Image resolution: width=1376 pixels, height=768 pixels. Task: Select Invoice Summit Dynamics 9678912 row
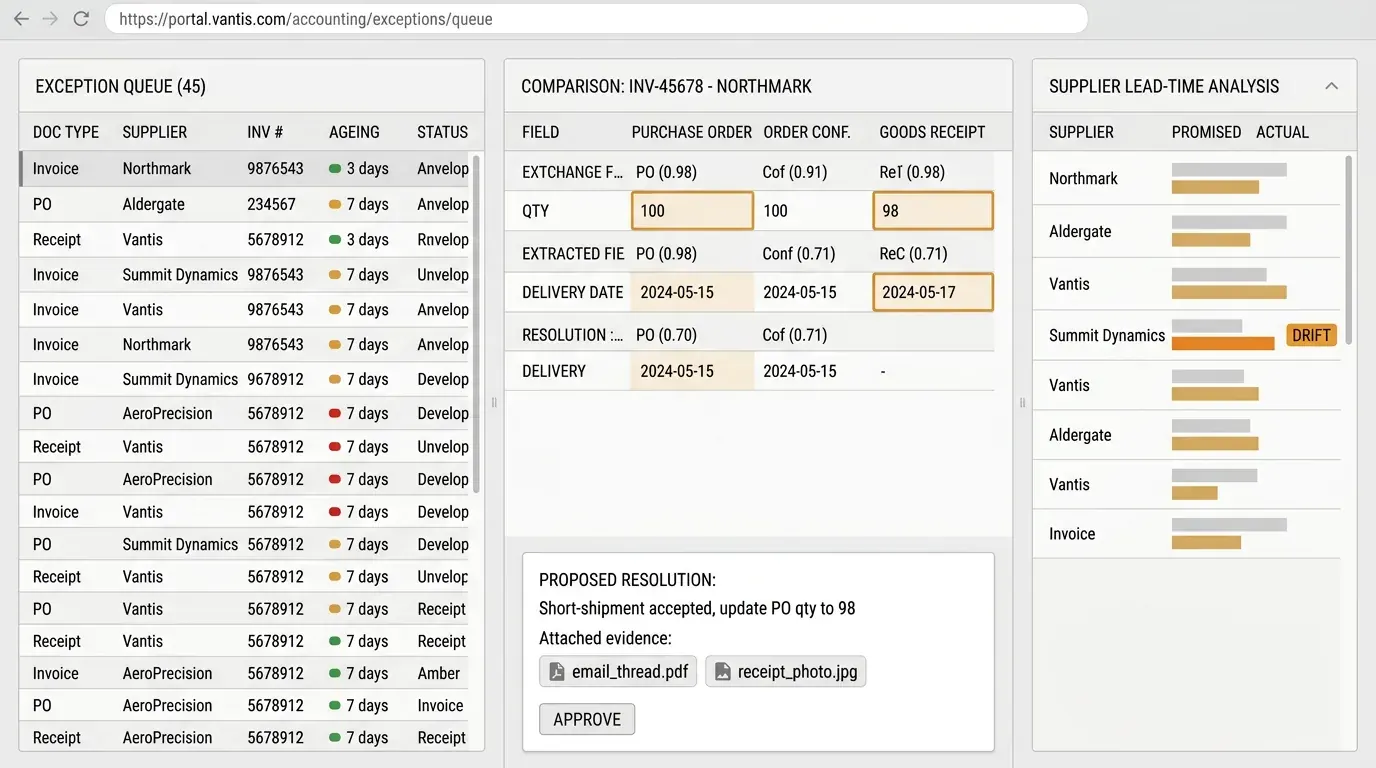click(x=246, y=379)
